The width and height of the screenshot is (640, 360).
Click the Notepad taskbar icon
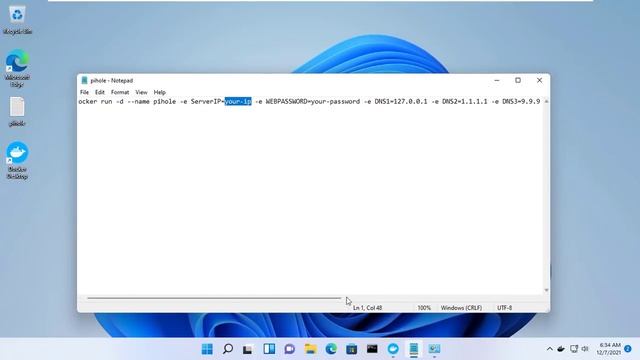click(413, 349)
